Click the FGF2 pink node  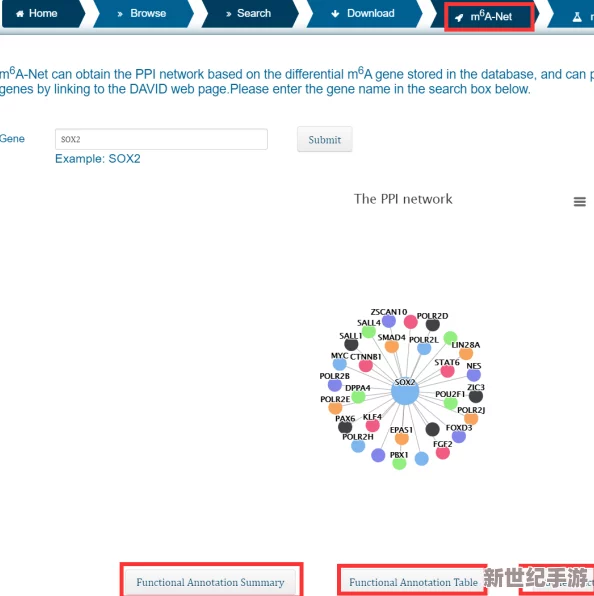coord(442,452)
